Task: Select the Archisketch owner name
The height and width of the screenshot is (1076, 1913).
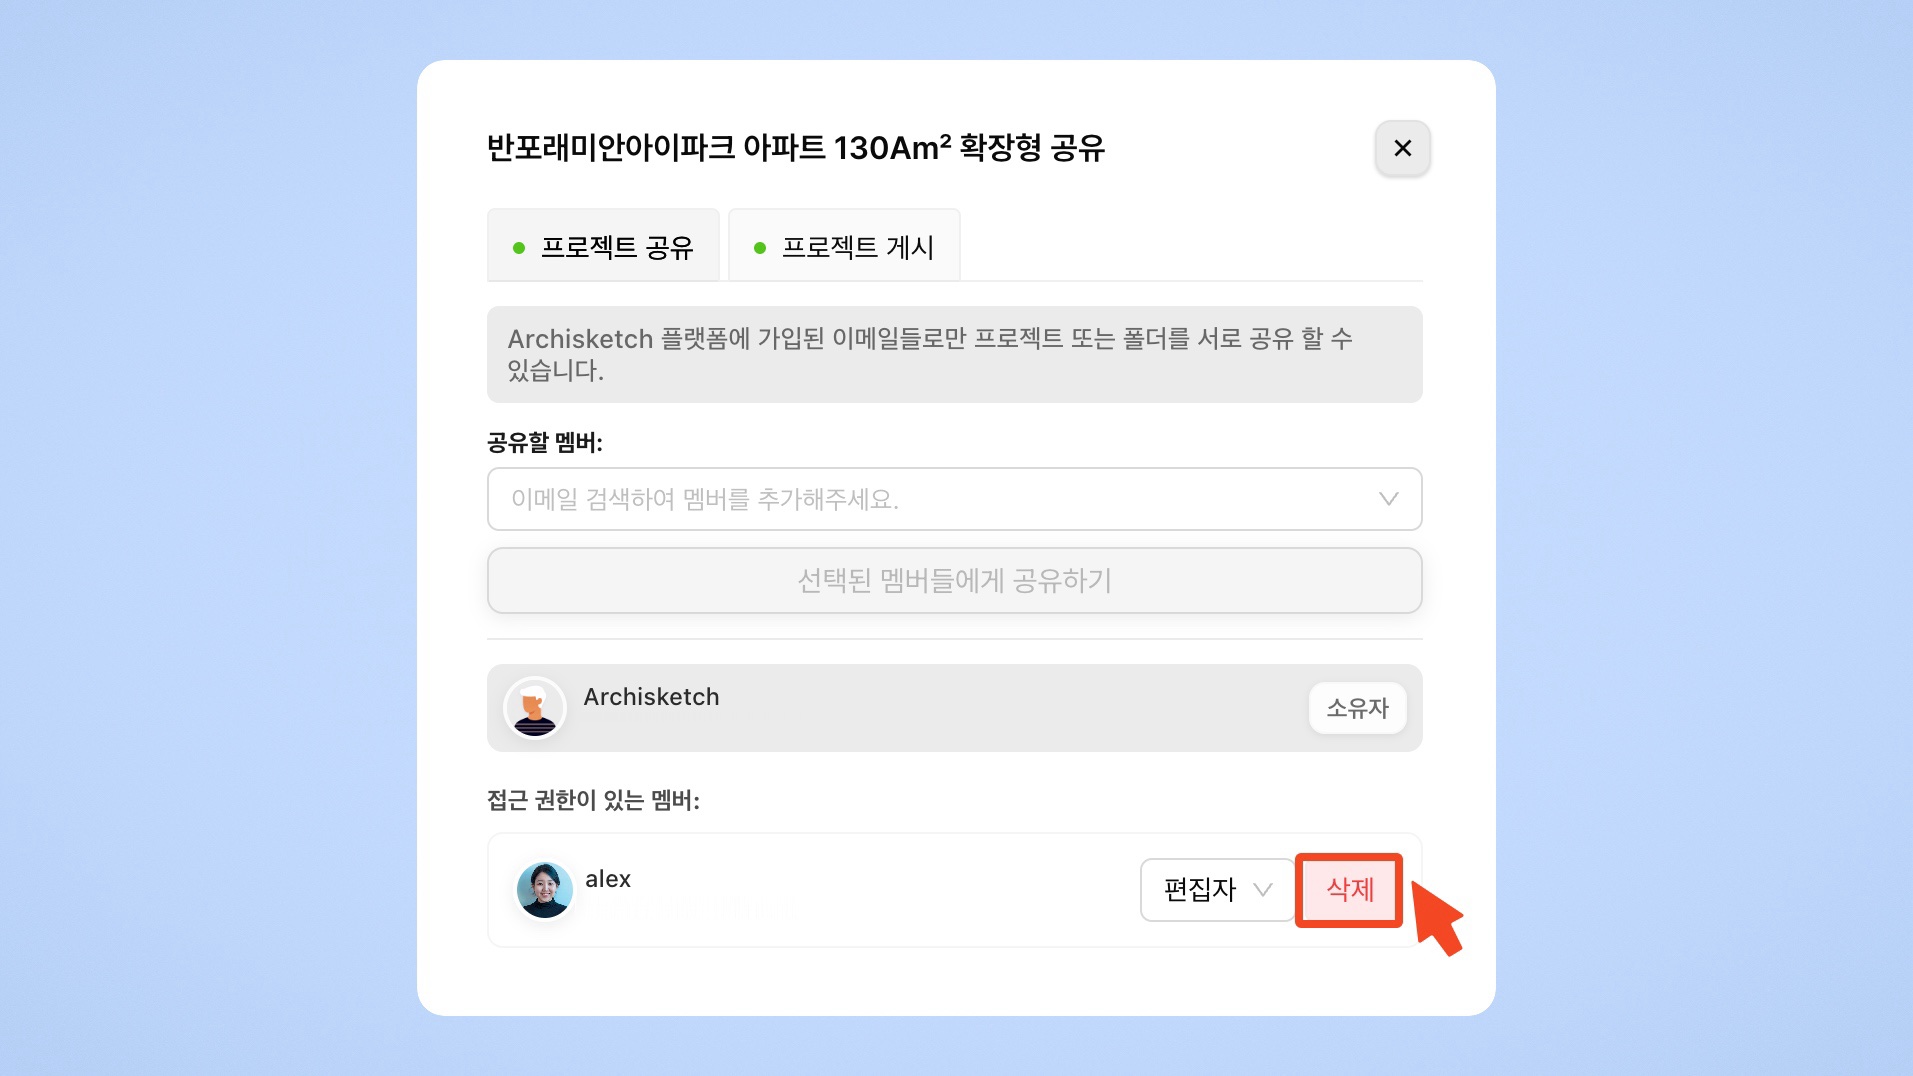Action: click(x=651, y=697)
